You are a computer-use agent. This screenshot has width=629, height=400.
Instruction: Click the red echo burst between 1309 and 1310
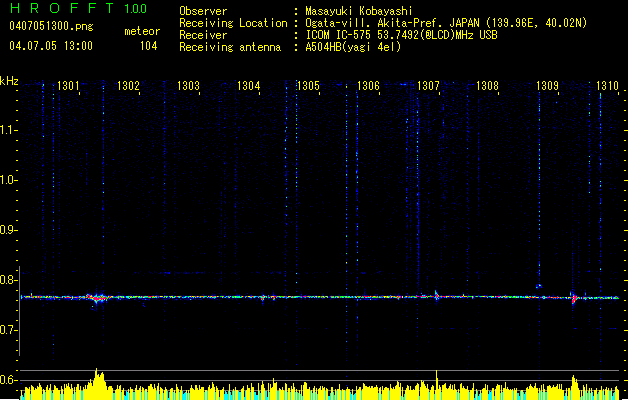click(574, 298)
